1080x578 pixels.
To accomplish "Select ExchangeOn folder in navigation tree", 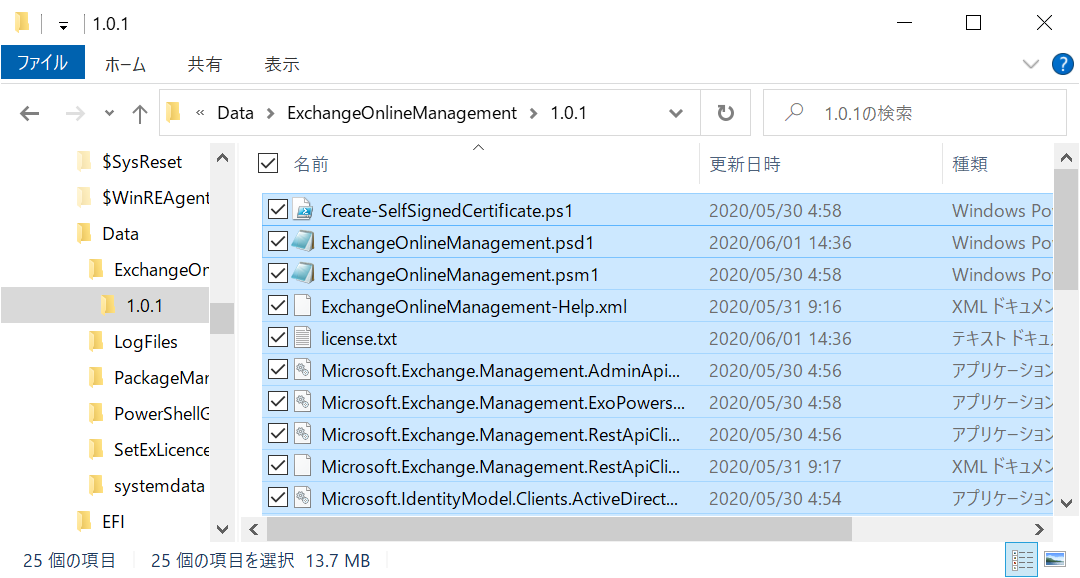I will (x=161, y=269).
